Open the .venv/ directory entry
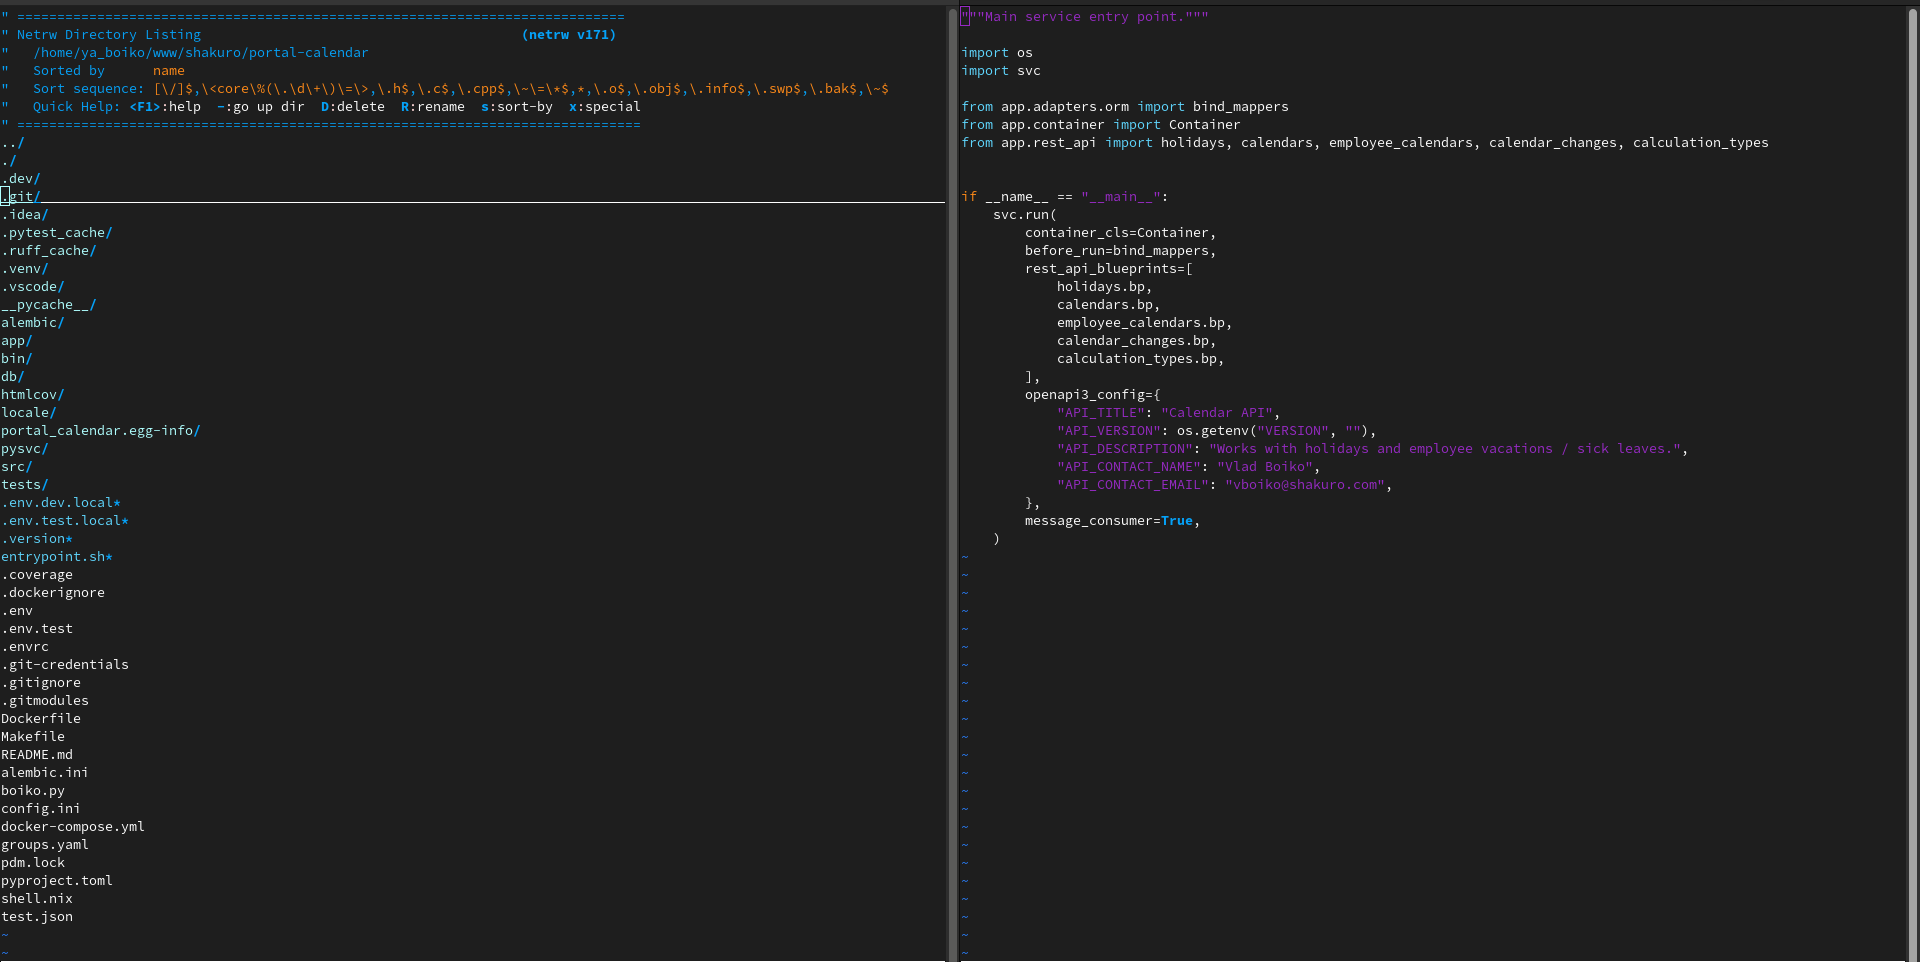The image size is (1920, 962). [25, 269]
